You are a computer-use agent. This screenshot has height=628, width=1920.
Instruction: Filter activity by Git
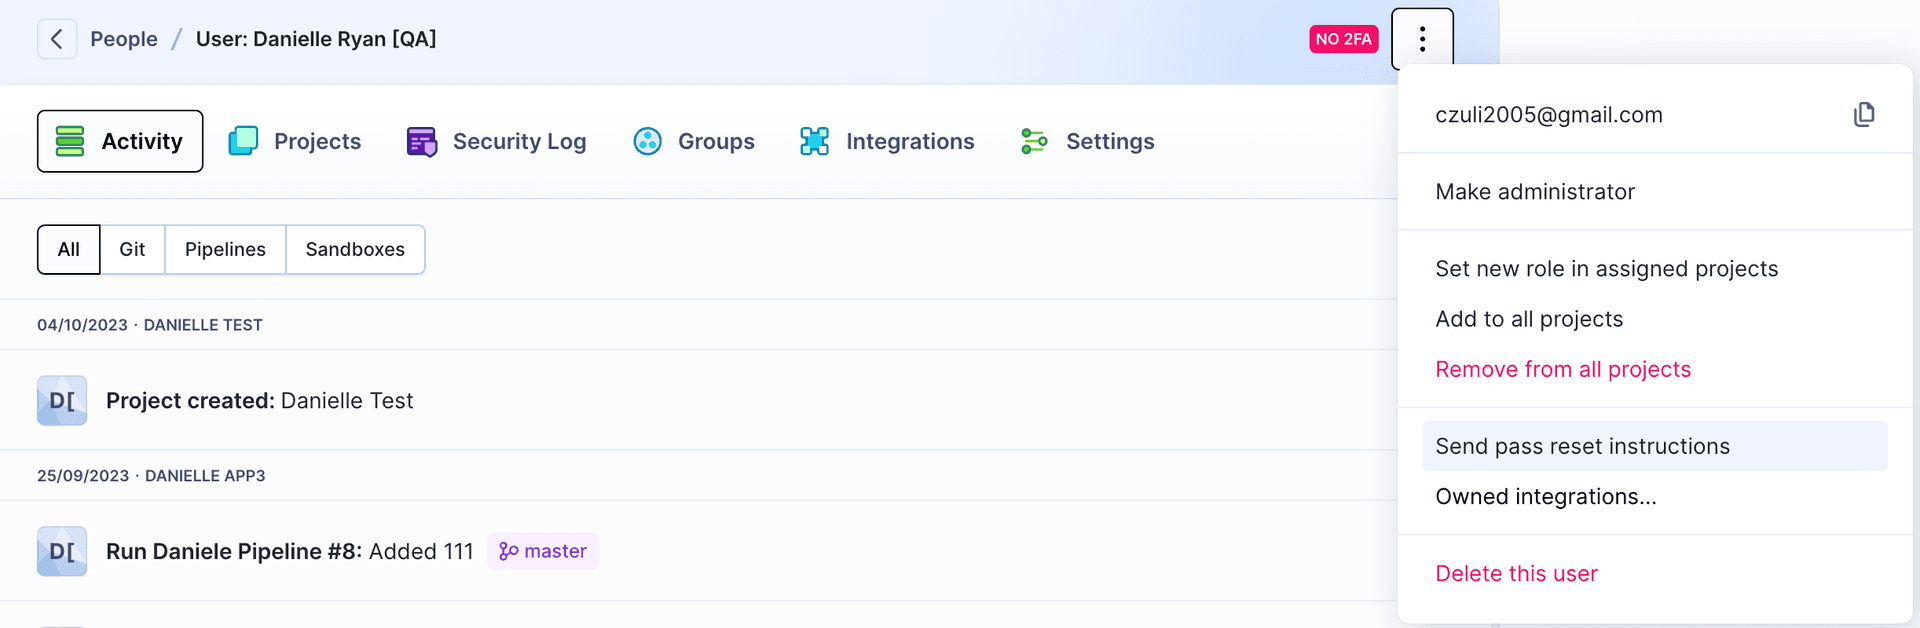[132, 249]
